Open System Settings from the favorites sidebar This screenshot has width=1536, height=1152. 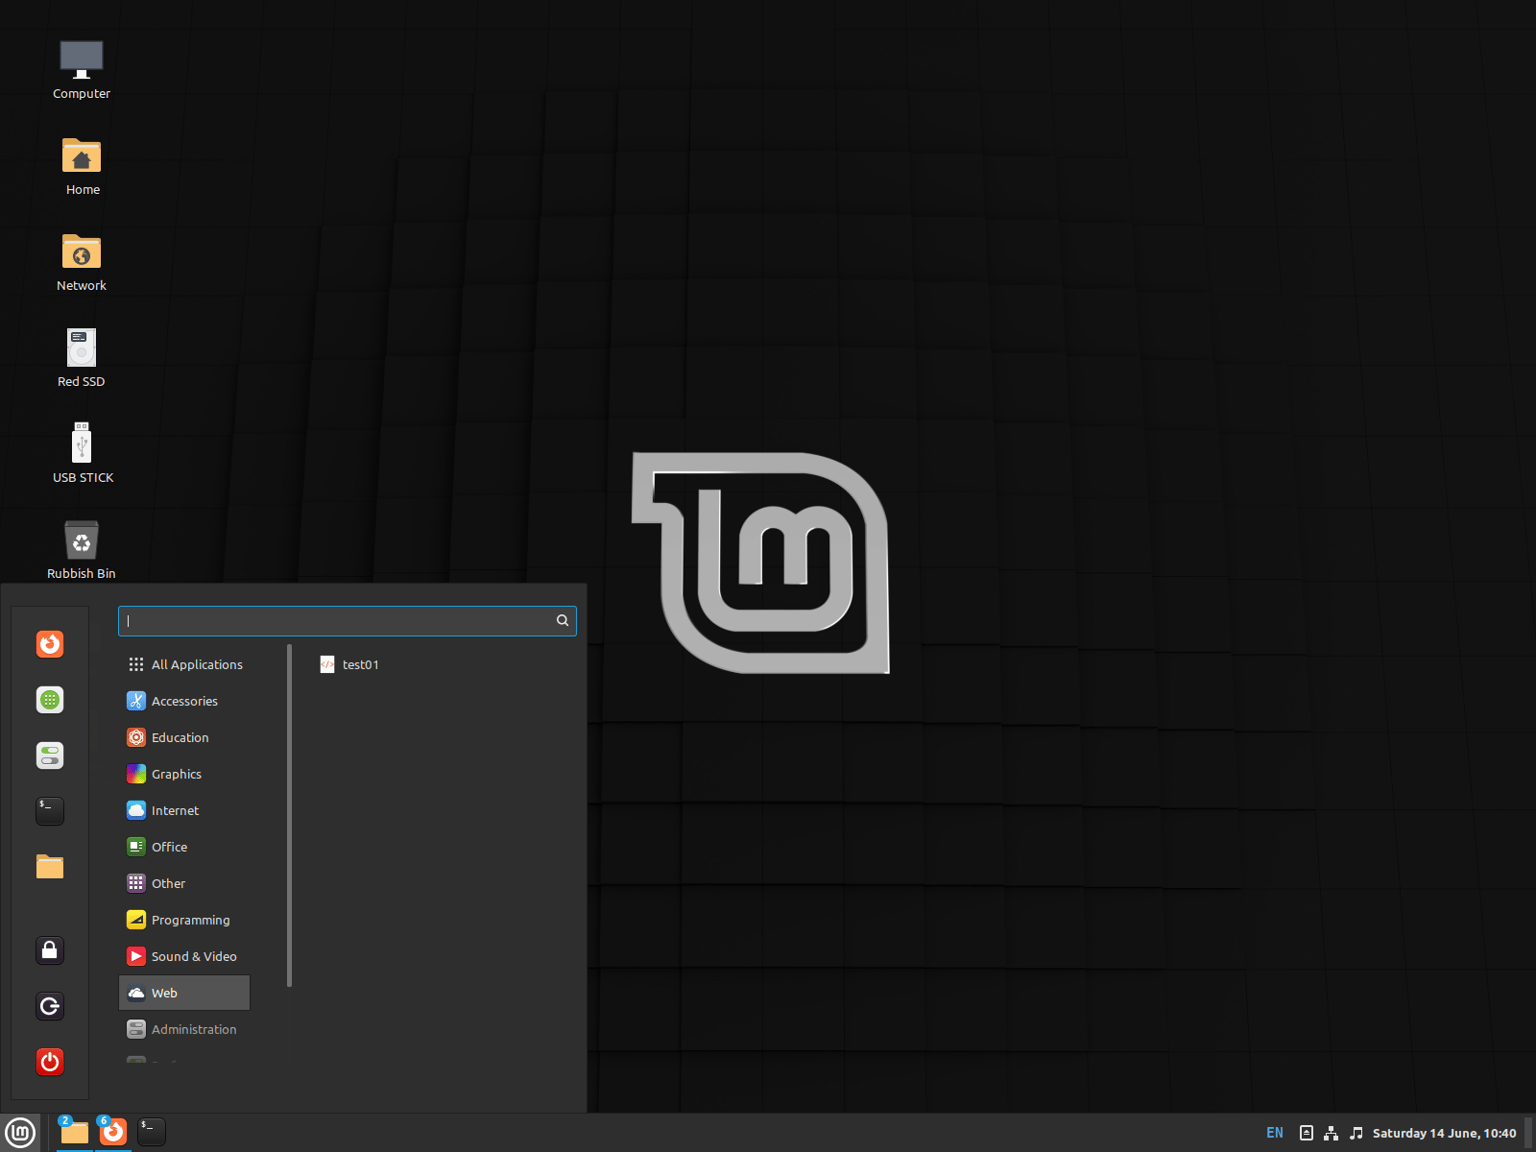point(50,755)
